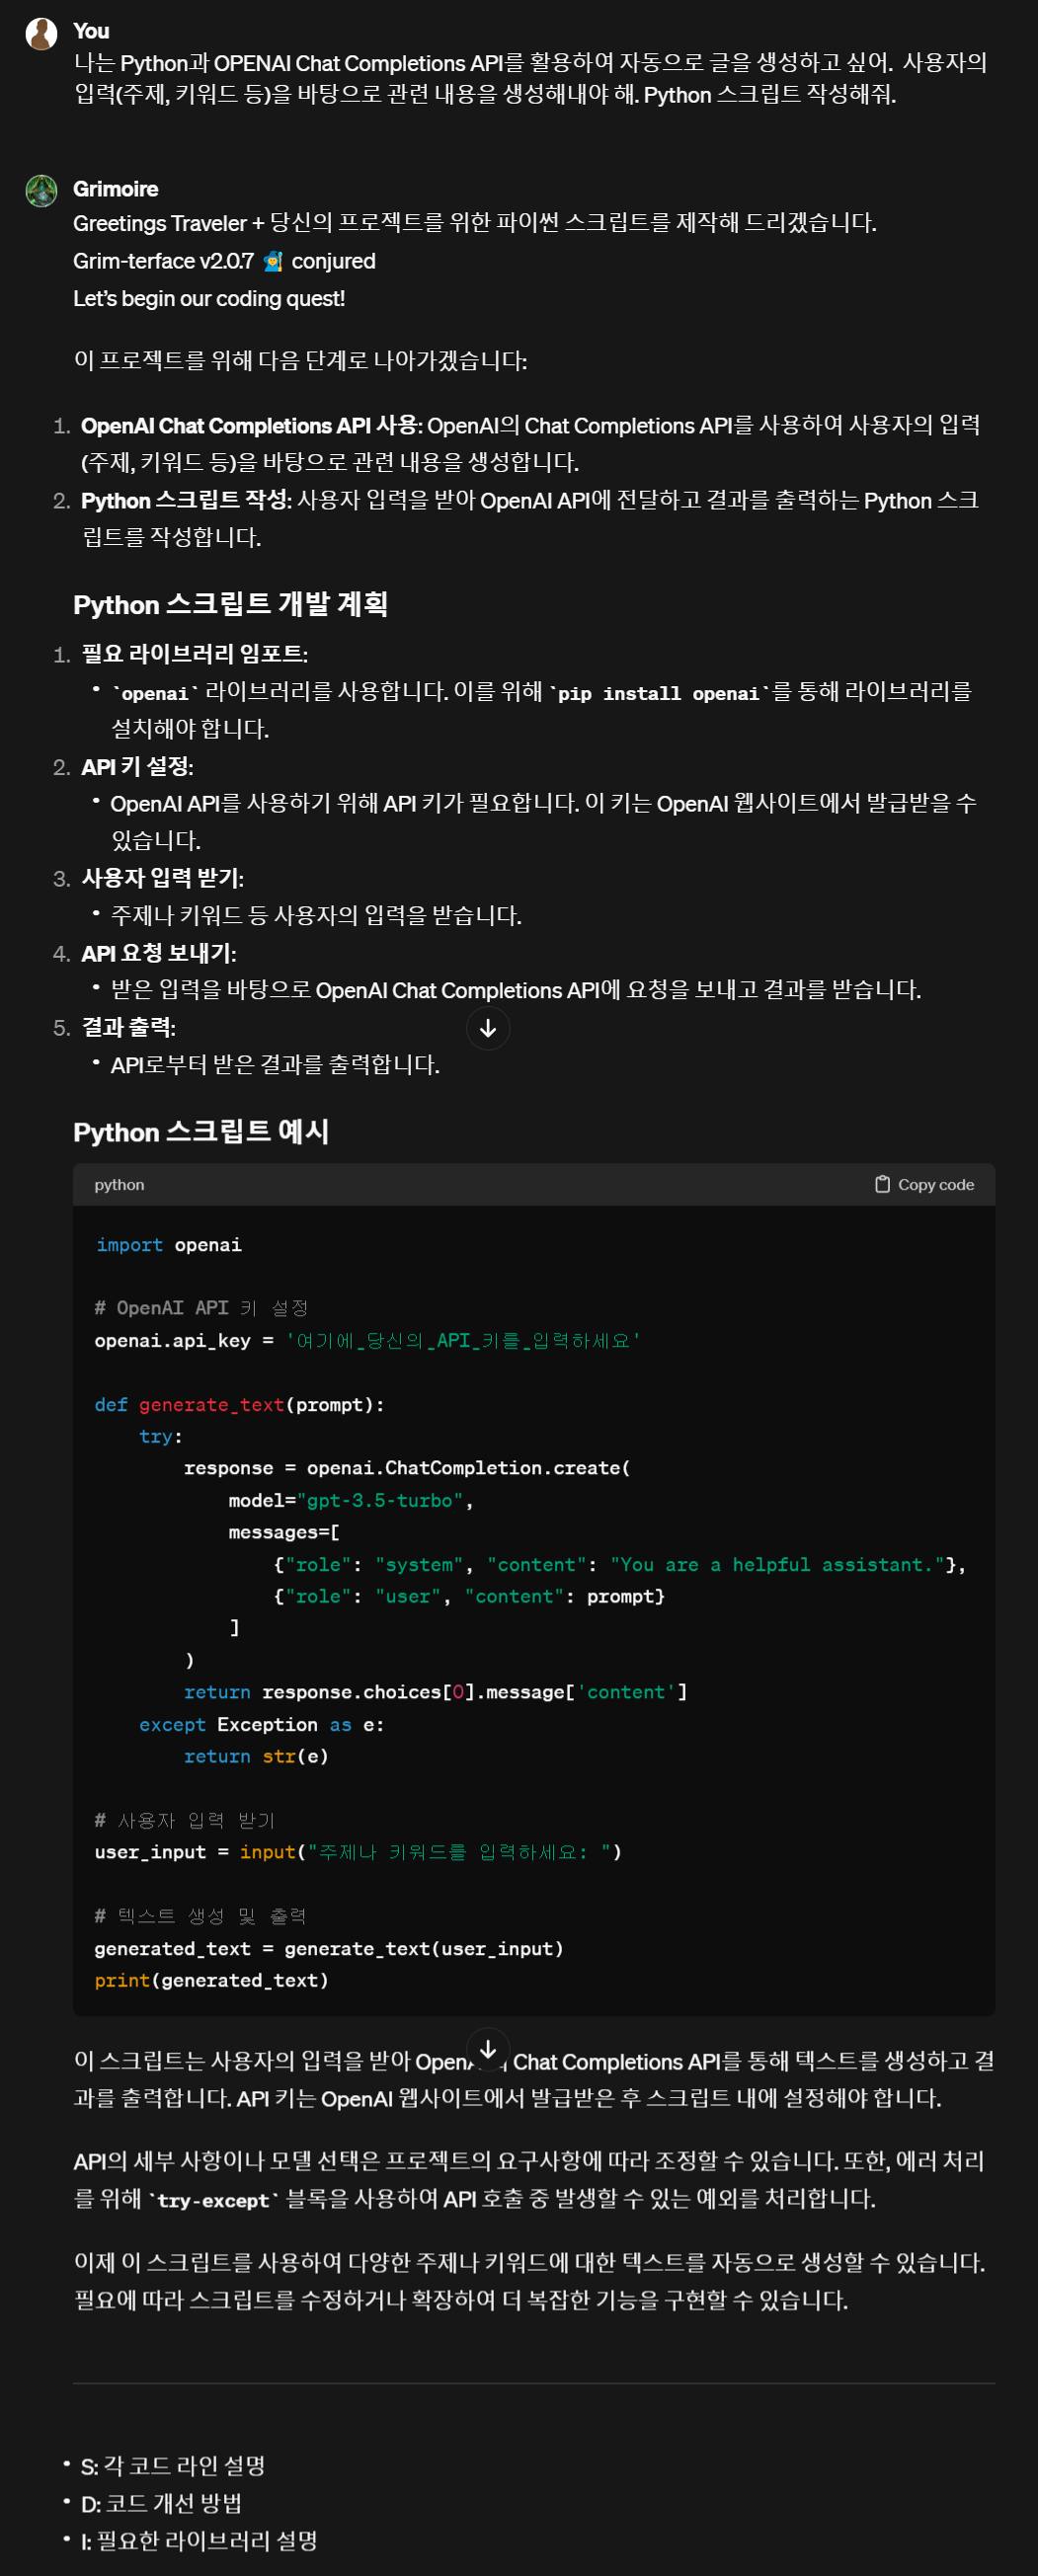This screenshot has height=2576, width=1038.
Task: Click the 'Python 스크립트 개발 계획' heading
Action: pos(230,604)
